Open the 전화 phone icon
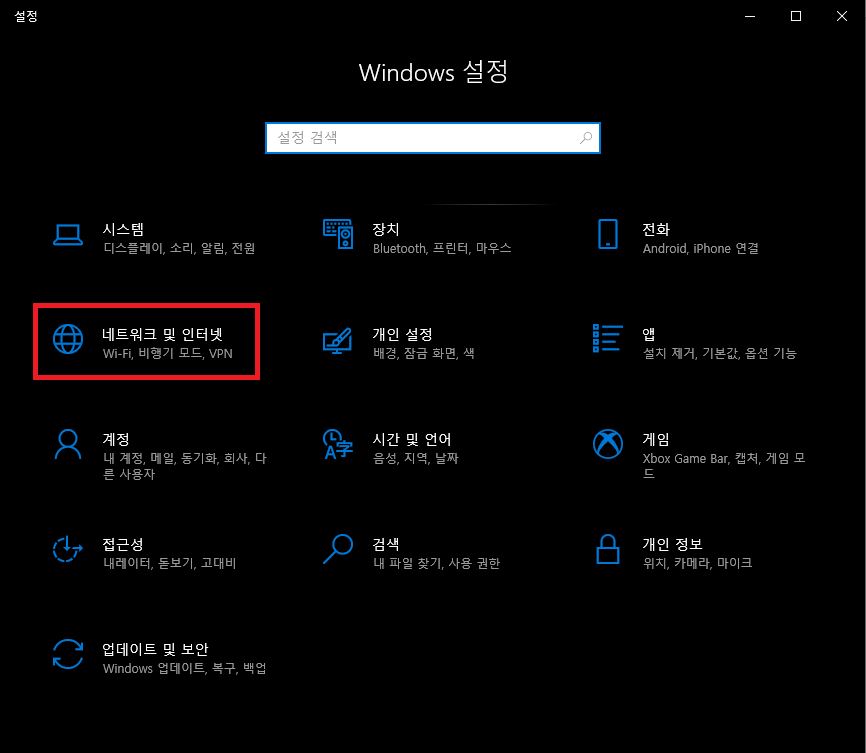Screen dimensions: 866x753 (x=608, y=234)
